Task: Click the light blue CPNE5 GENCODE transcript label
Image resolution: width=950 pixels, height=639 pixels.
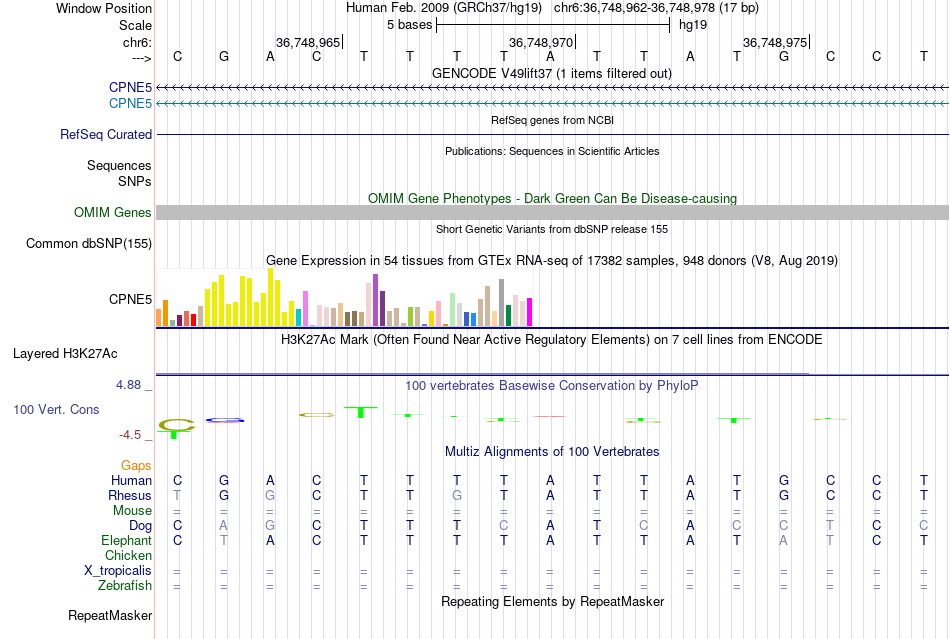Action: [x=130, y=104]
